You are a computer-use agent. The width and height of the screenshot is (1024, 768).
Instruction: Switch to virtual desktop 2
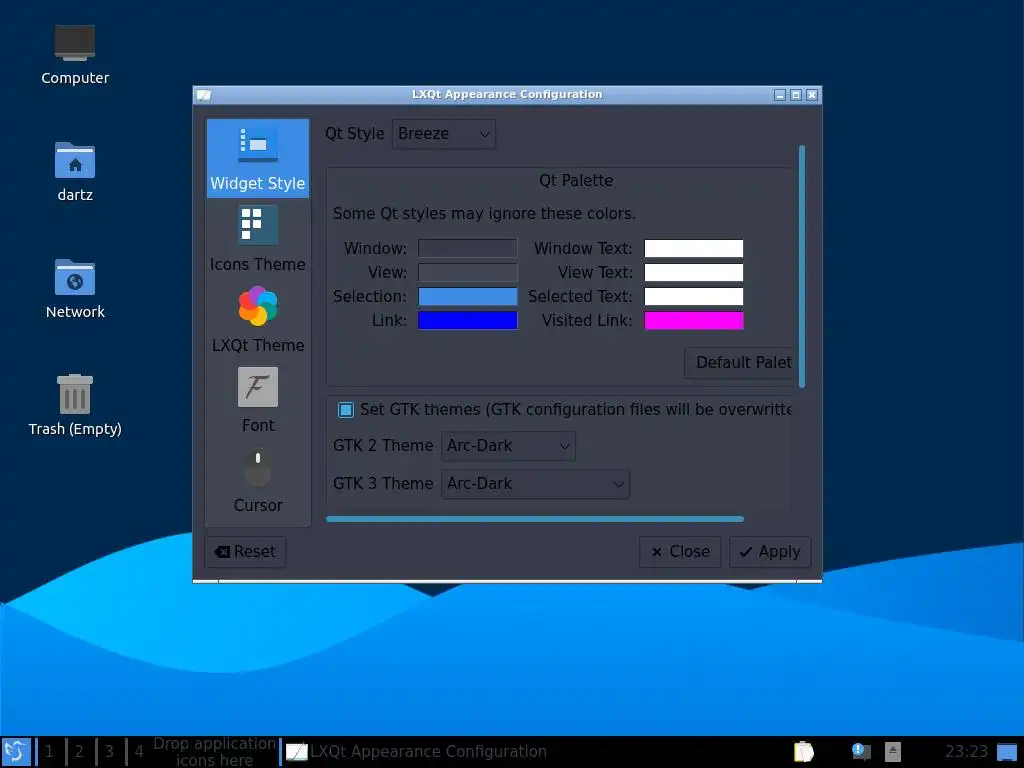(x=79, y=752)
